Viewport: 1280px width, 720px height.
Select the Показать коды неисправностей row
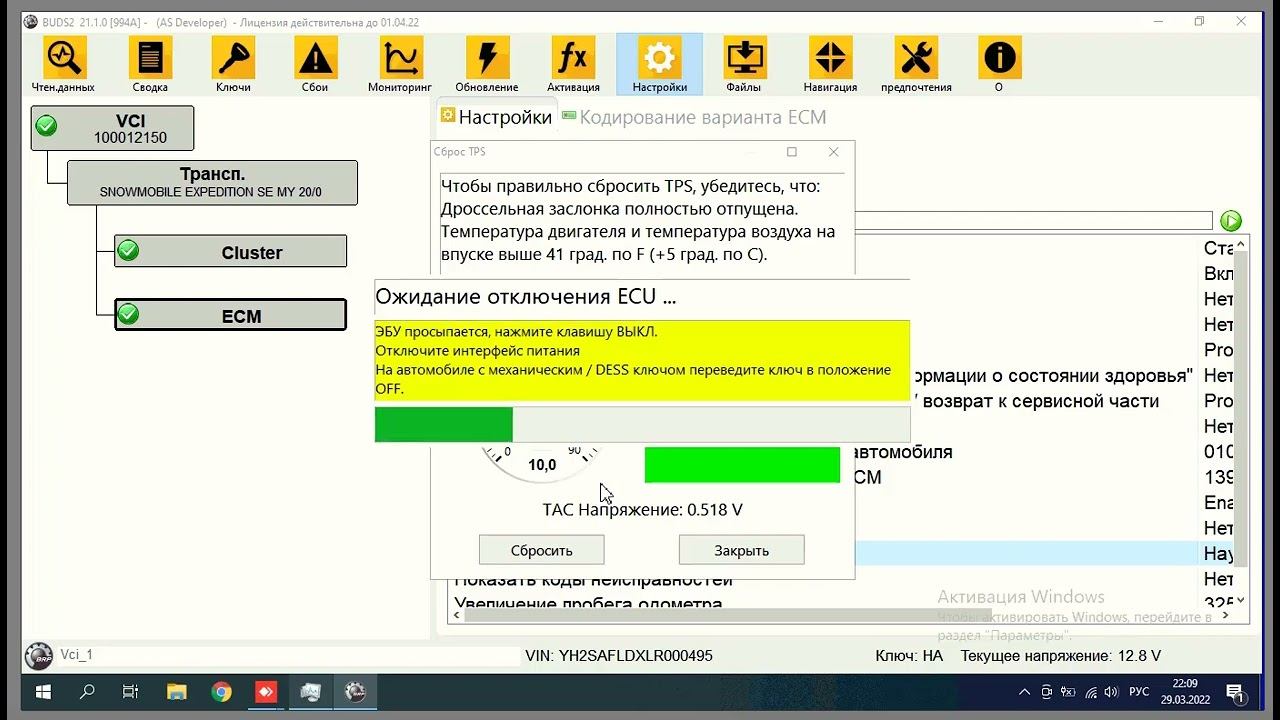[x=594, y=580]
